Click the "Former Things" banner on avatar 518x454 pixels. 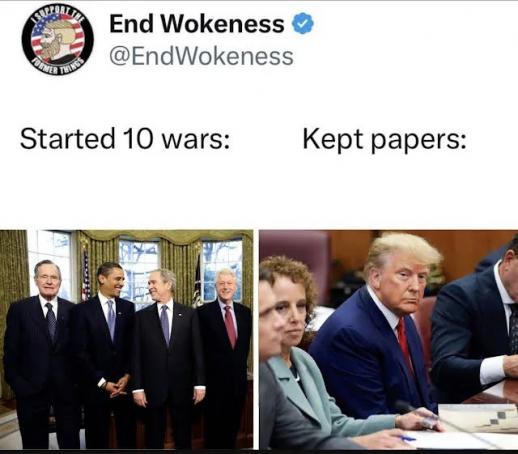tap(57, 66)
